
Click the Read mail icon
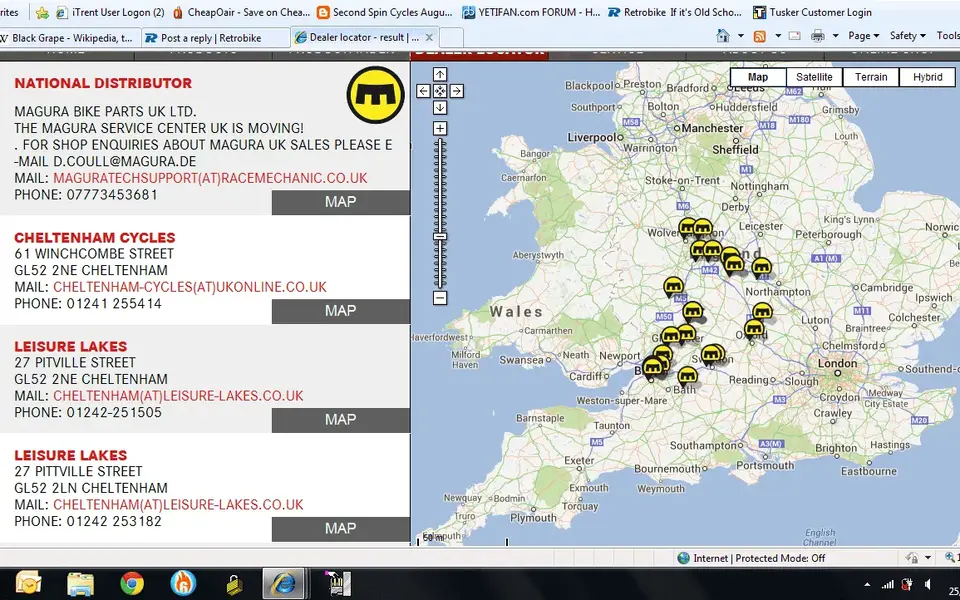click(795, 36)
